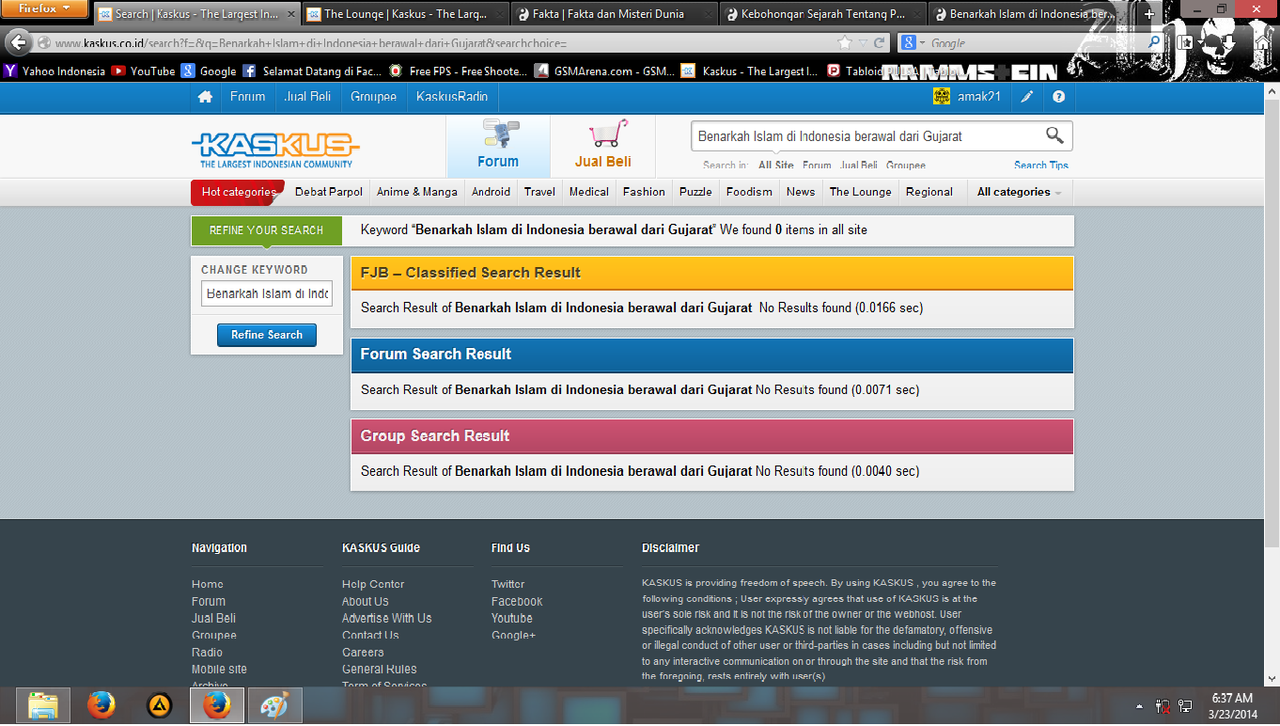Open Free FPS bookmark
Viewport: 1280px width, 726px height.
click(x=456, y=71)
